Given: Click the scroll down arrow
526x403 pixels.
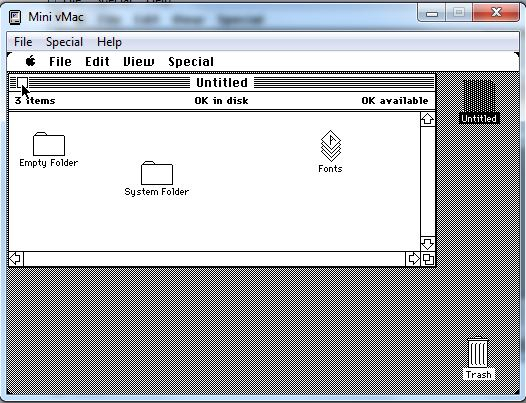Looking at the screenshot, I should click(x=428, y=244).
